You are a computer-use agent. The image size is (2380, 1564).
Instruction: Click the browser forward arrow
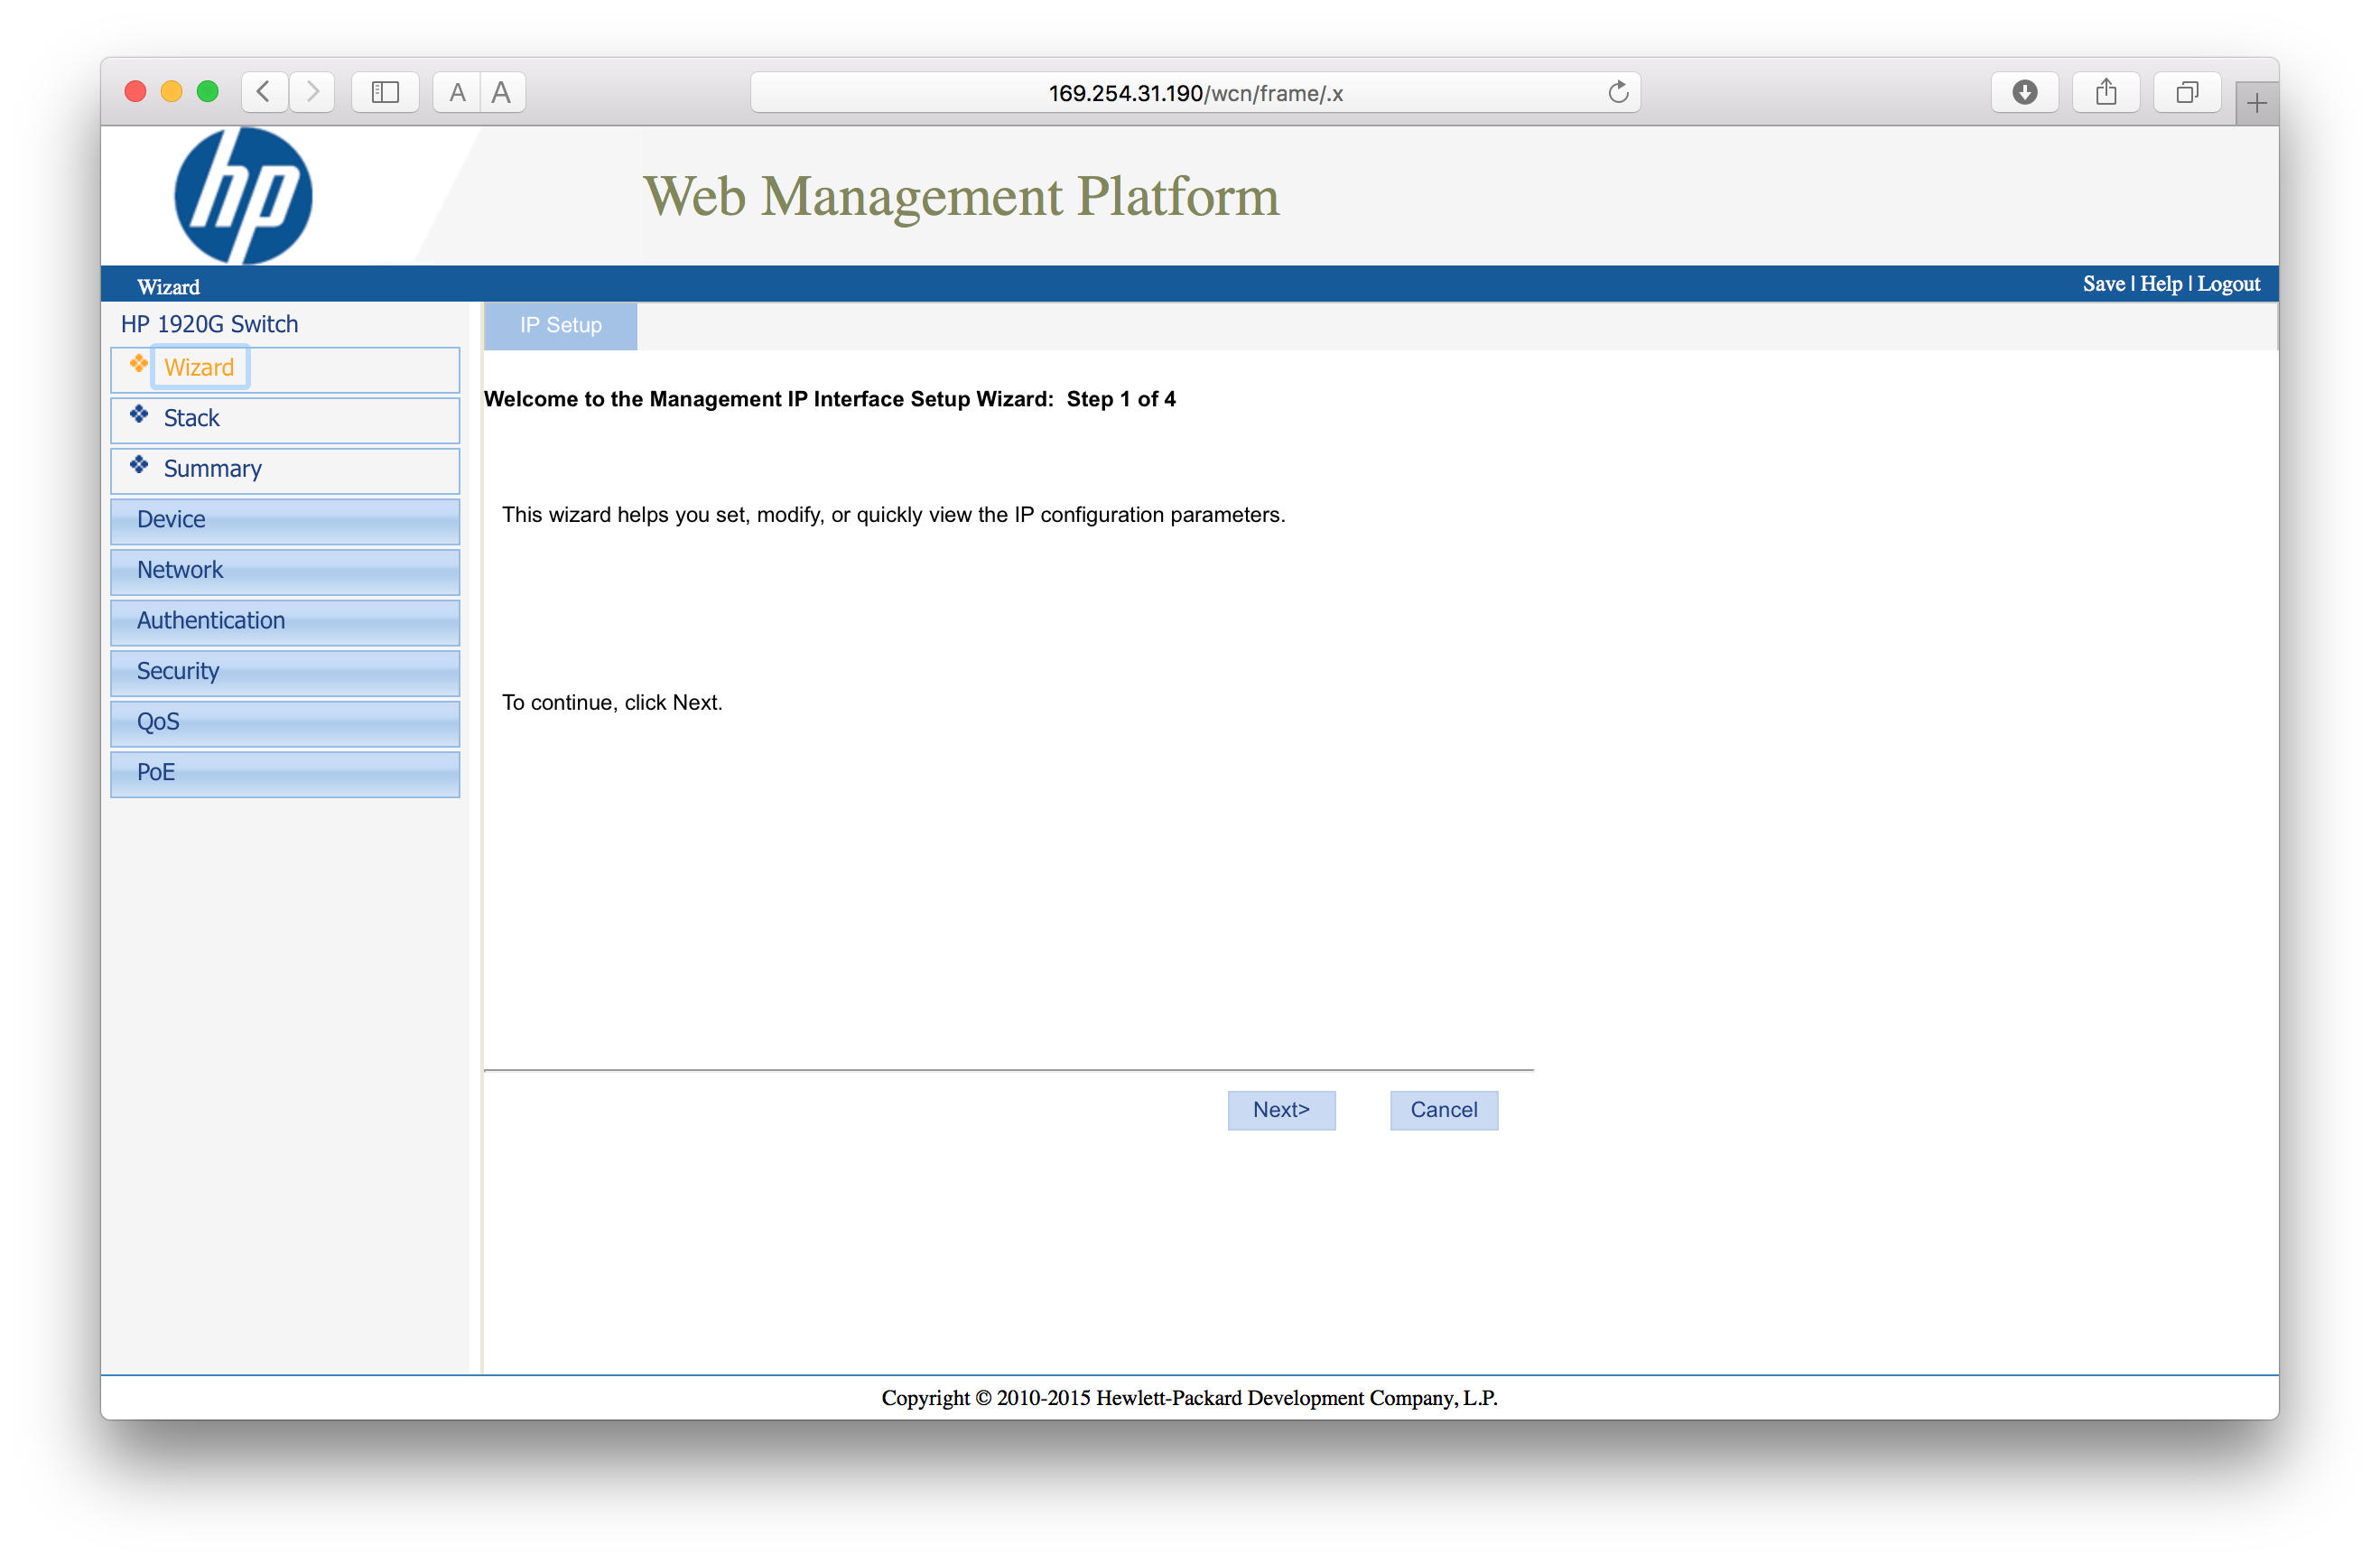[313, 92]
